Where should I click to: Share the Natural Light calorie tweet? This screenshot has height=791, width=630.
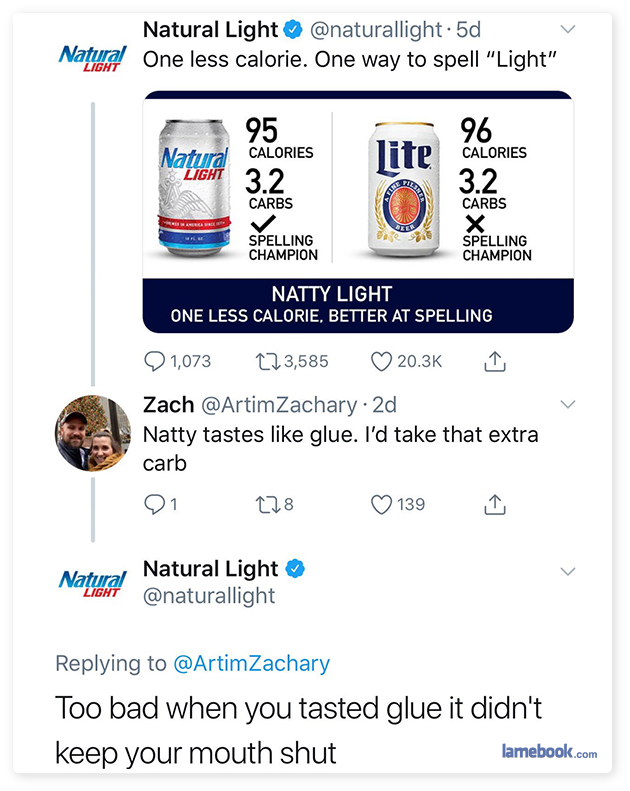pyautogui.click(x=495, y=362)
